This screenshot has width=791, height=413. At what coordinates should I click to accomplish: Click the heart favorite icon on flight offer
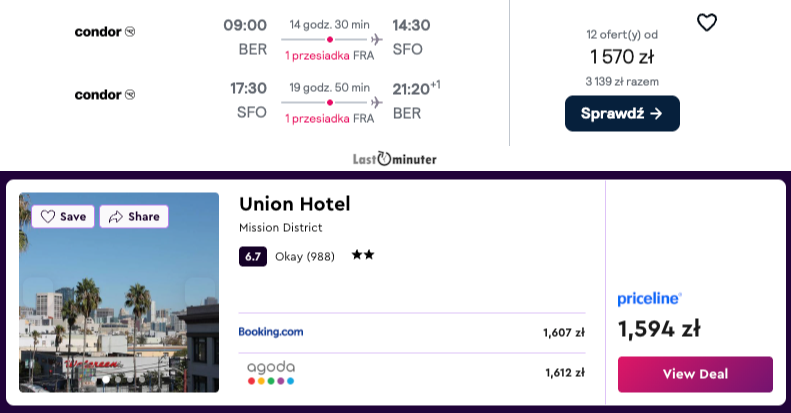[706, 23]
